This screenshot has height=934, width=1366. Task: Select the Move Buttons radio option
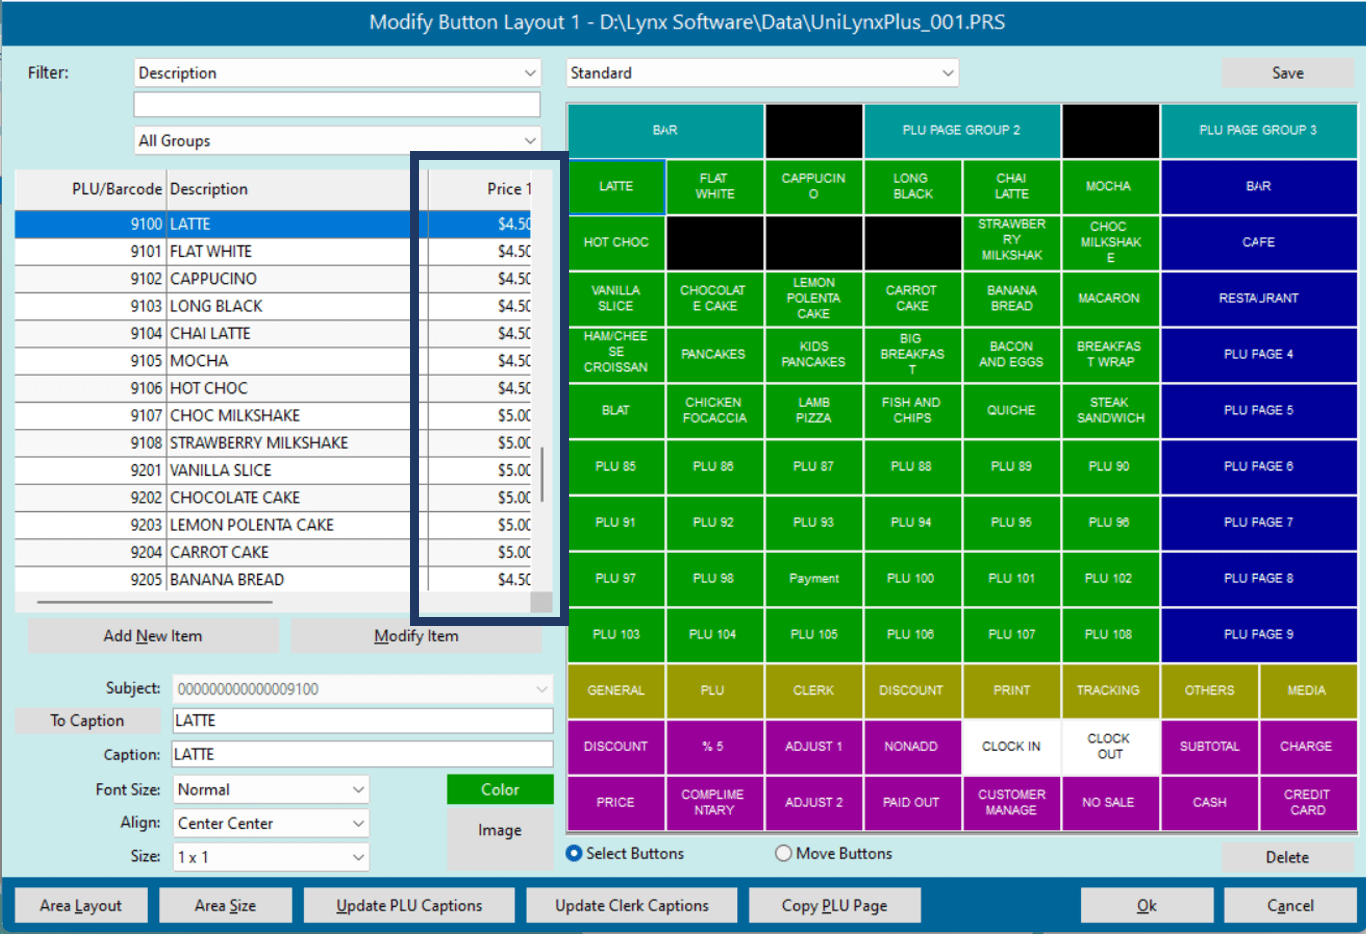pos(784,853)
